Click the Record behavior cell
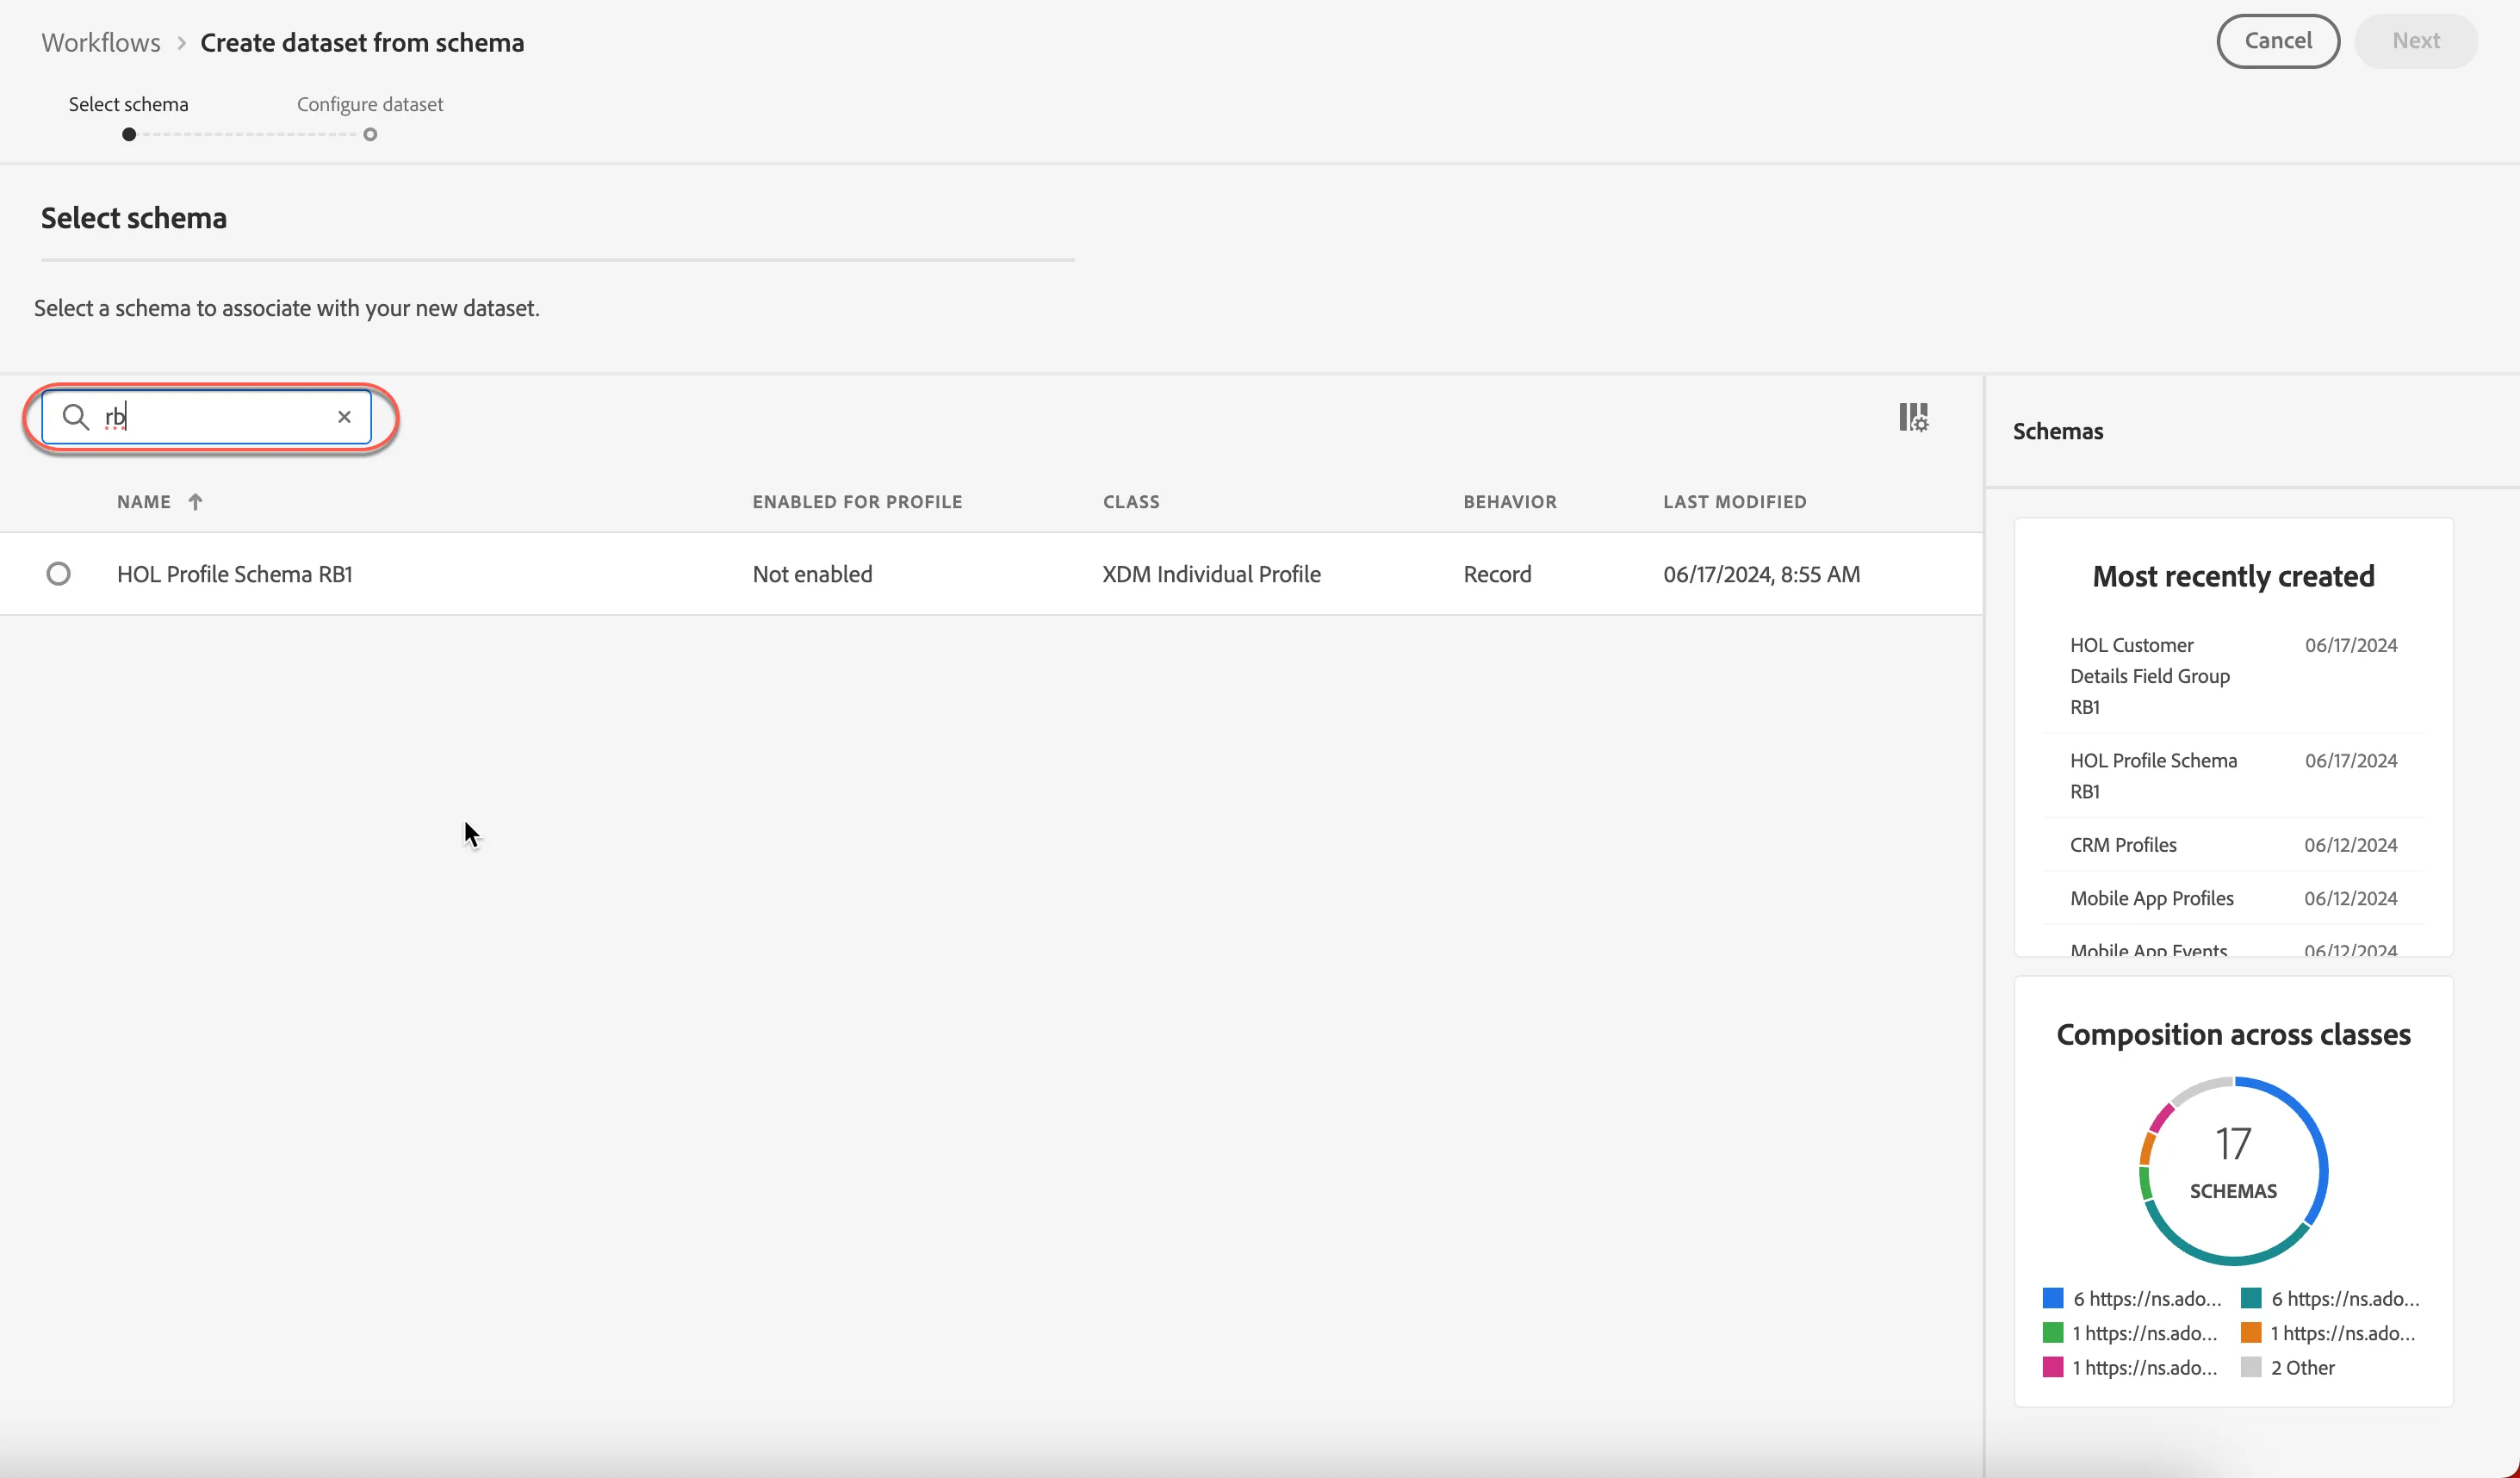2520x1478 pixels. [1497, 574]
